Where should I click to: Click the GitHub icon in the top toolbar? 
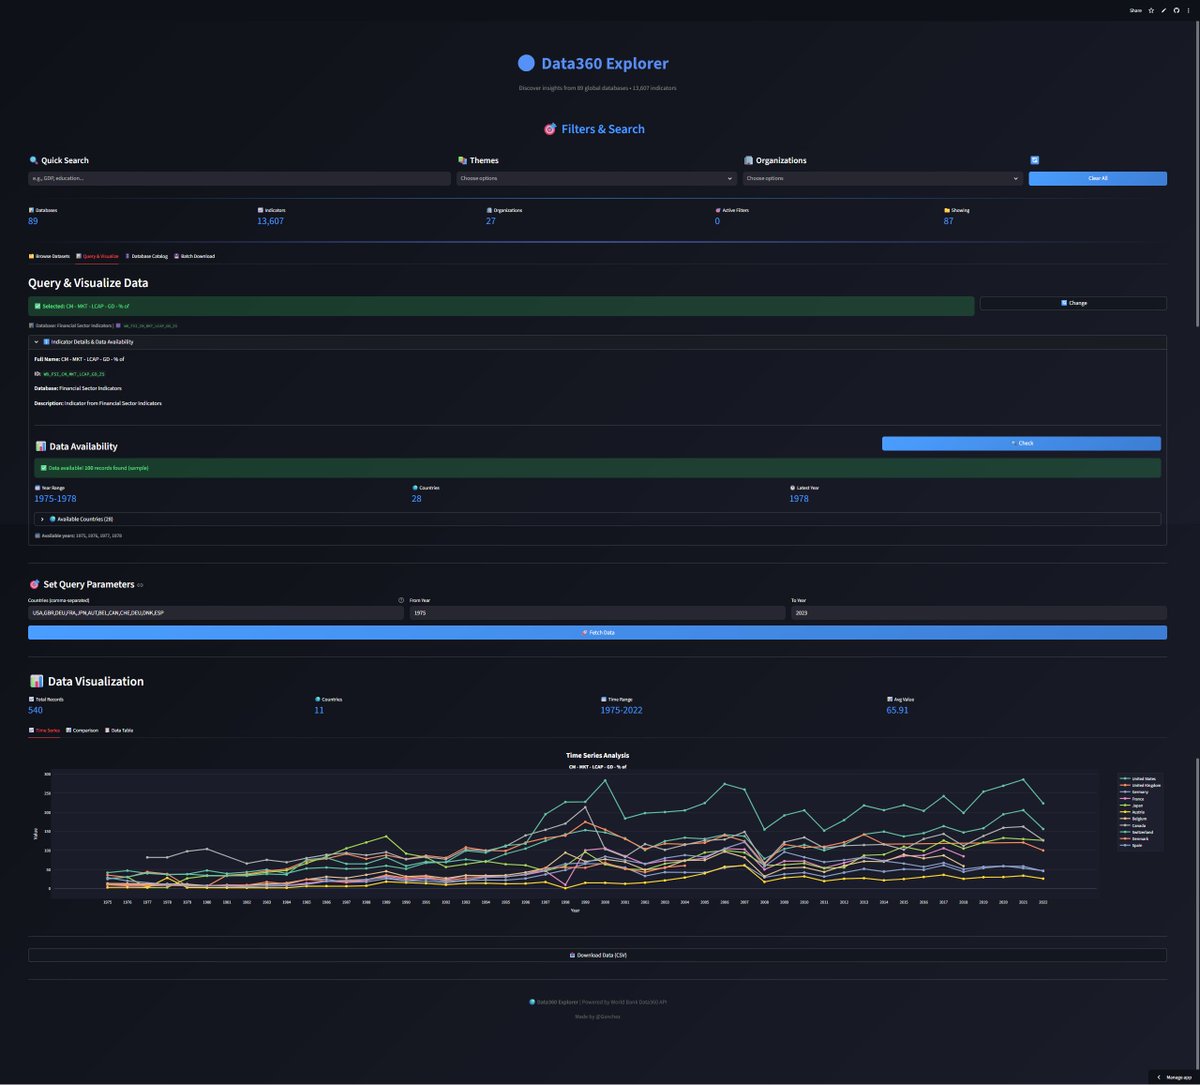[1177, 10]
